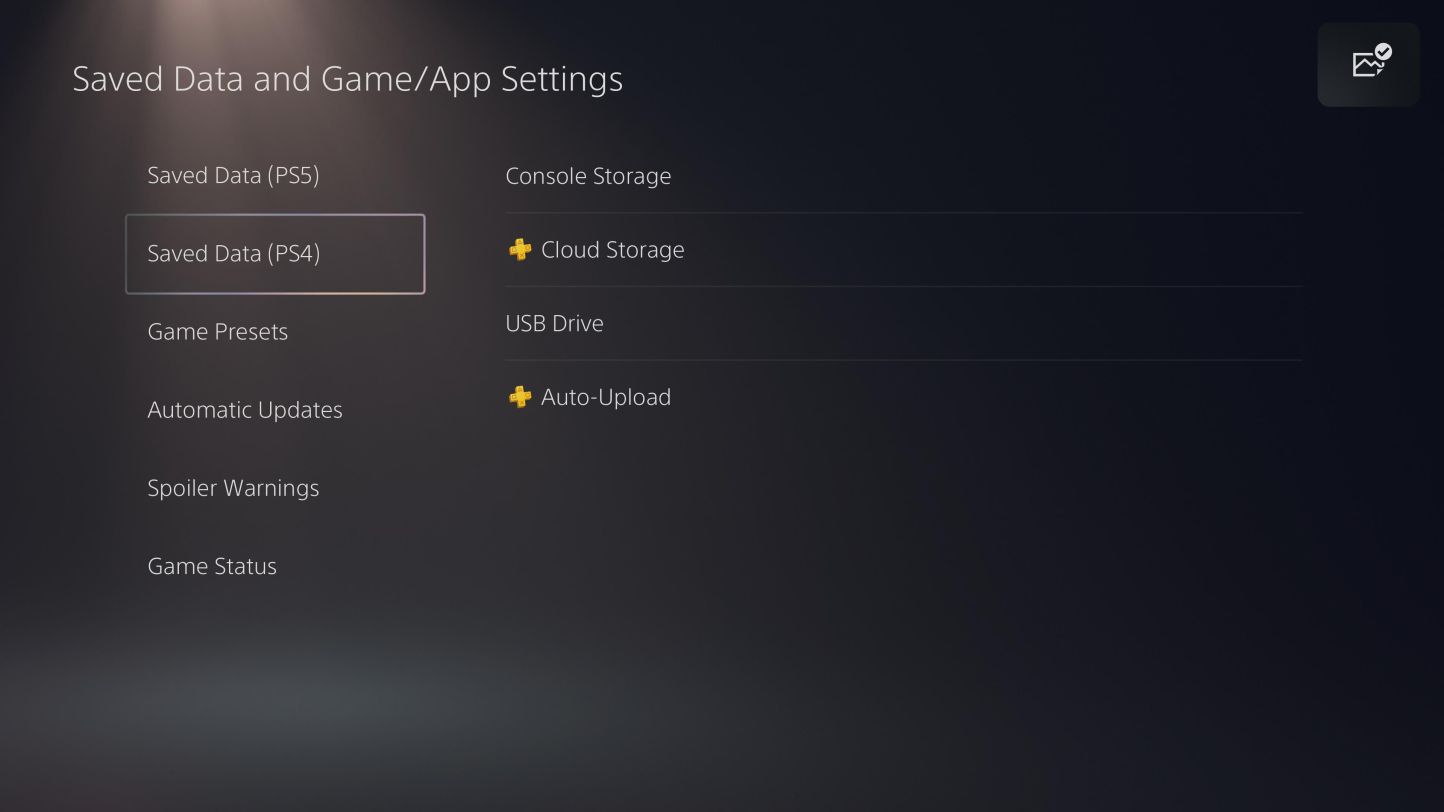The width and height of the screenshot is (1444, 812).
Task: Open the screenshot confirmation notification at top right
Action: (x=1368, y=63)
